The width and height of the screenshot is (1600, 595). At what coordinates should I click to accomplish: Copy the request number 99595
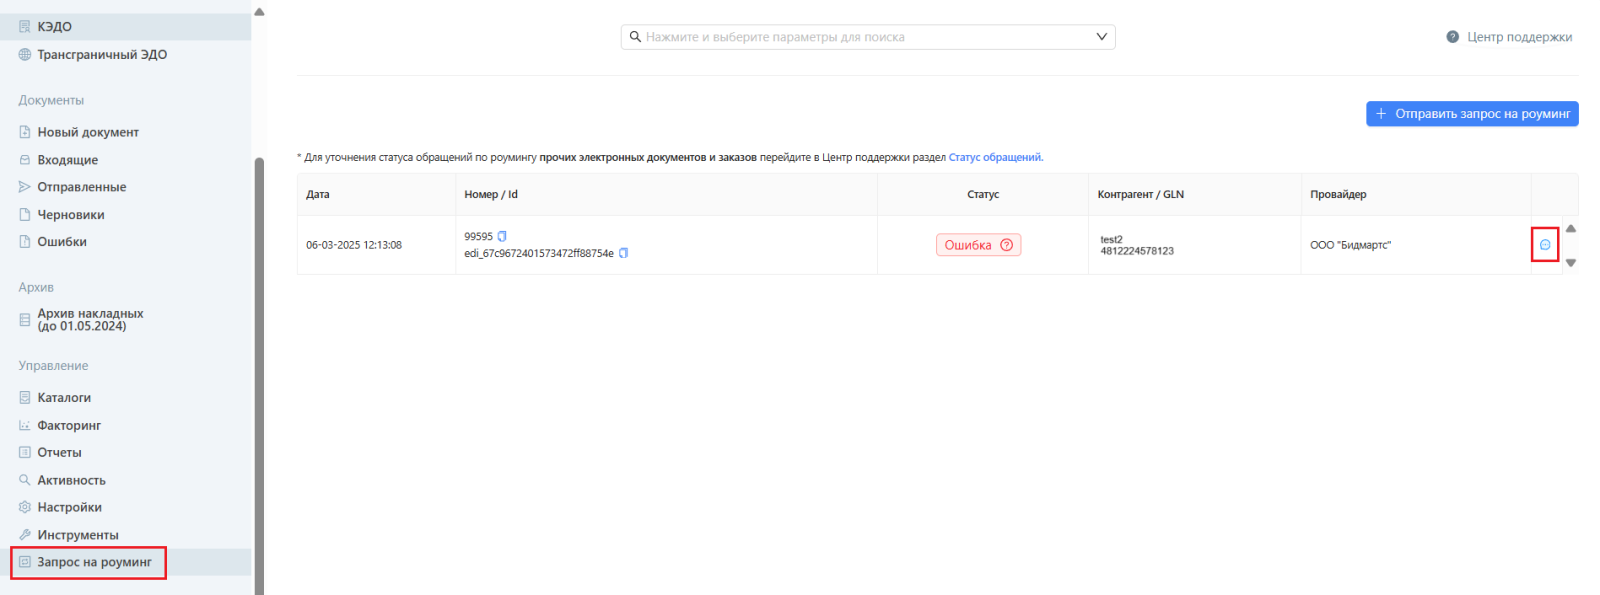coord(503,237)
